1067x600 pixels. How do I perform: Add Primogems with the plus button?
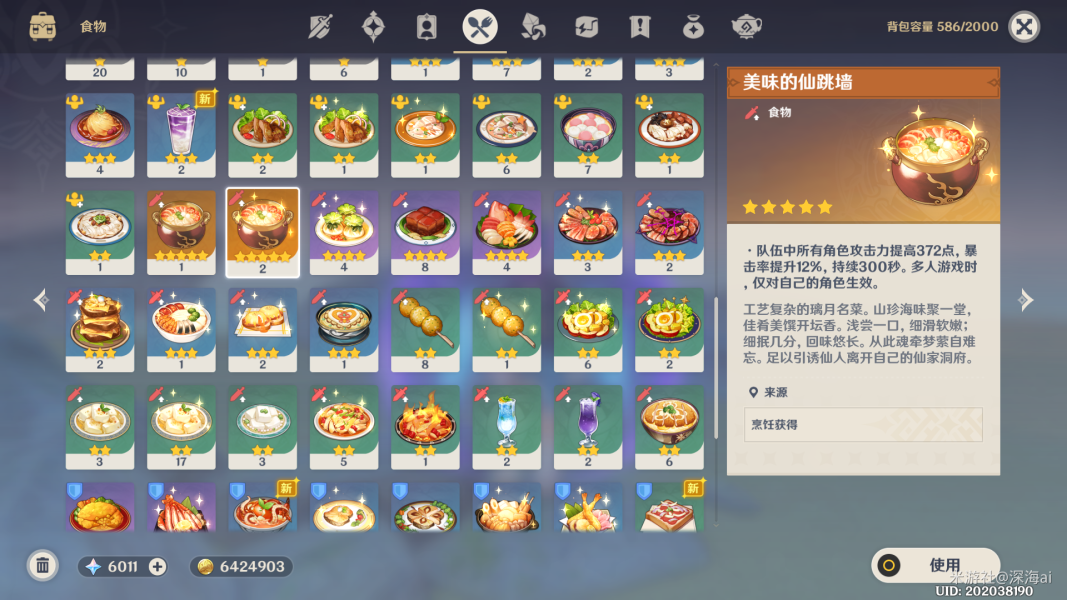pos(157,567)
